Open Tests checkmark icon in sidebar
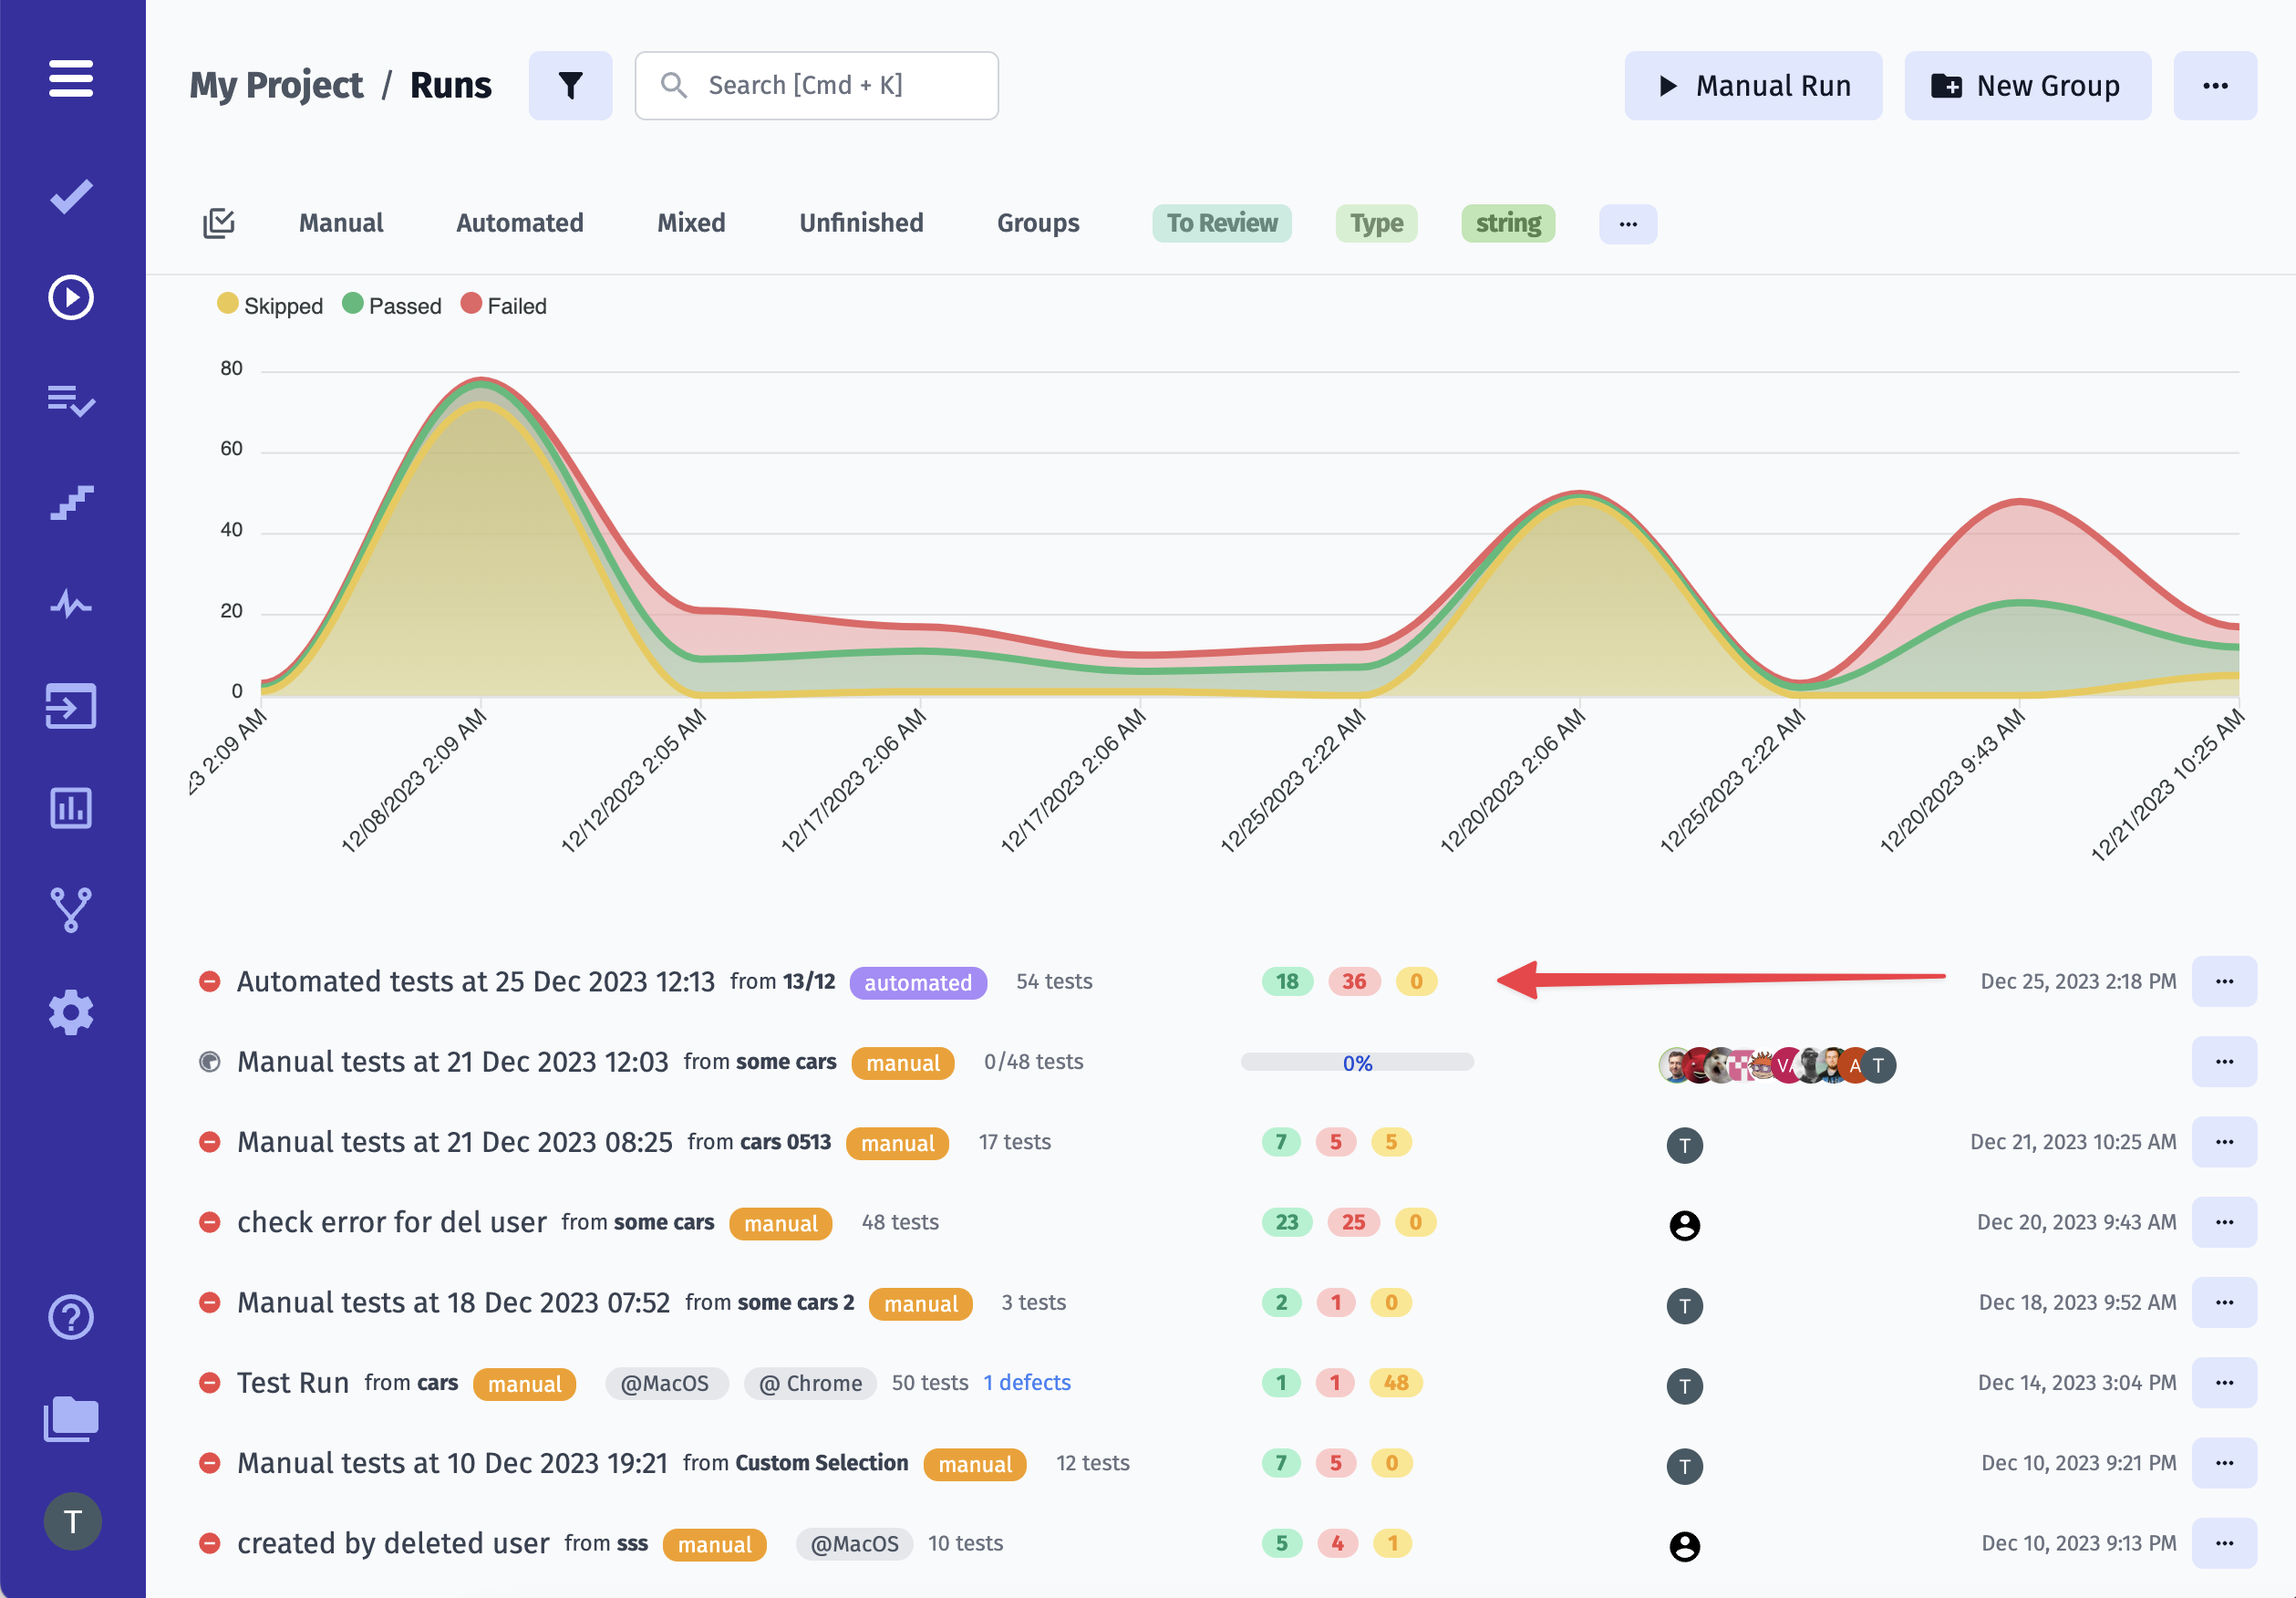 click(71, 196)
